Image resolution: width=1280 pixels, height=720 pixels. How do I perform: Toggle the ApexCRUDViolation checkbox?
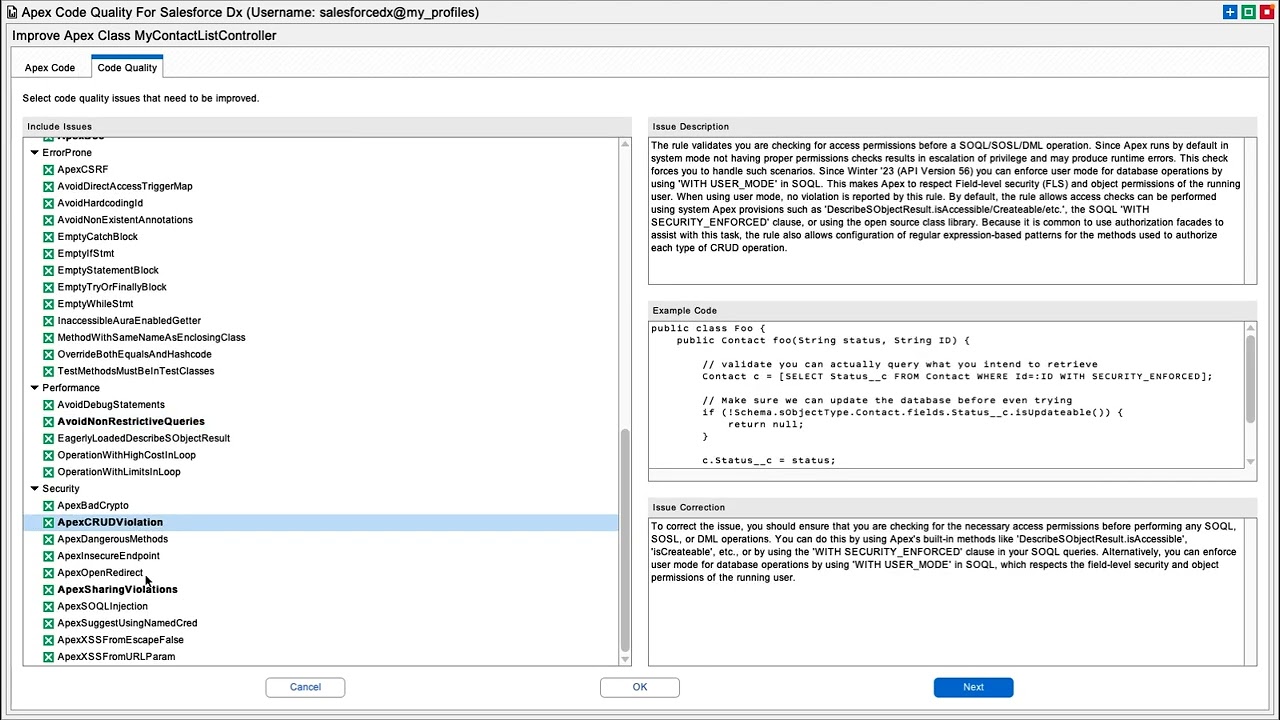tap(48, 523)
